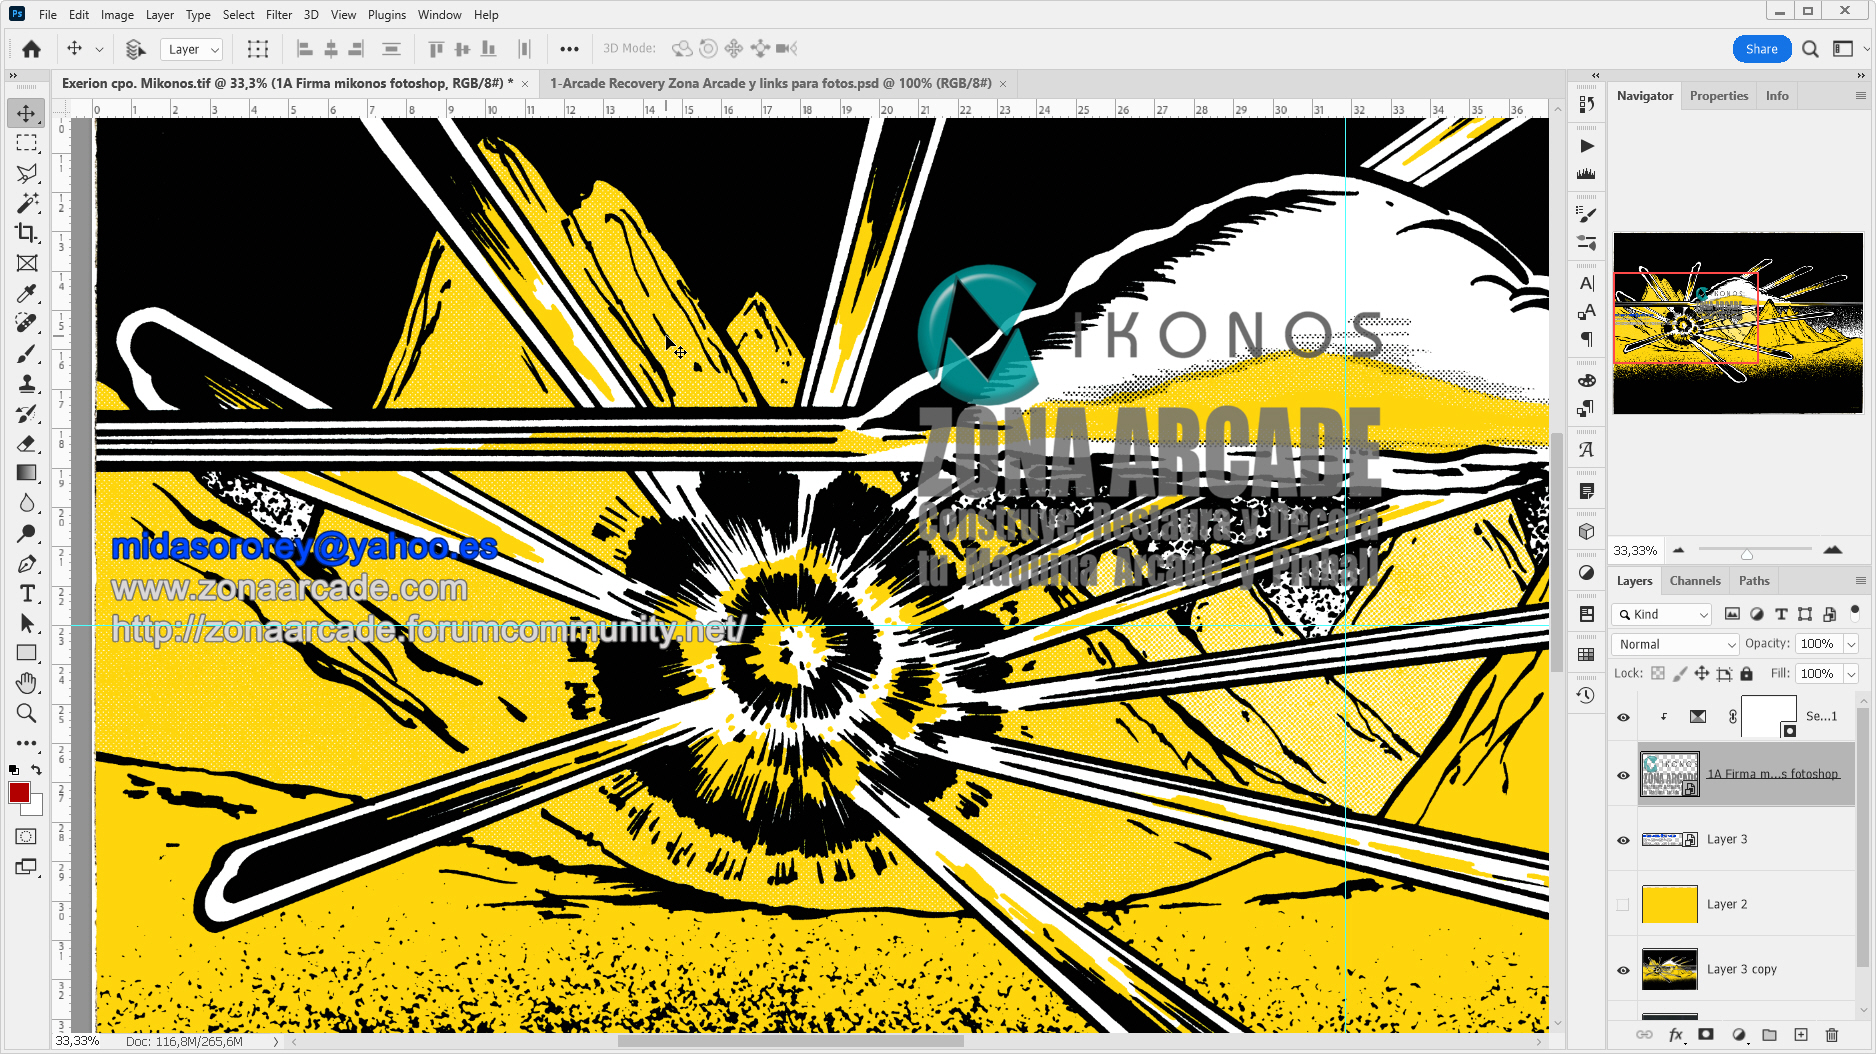Expand the Opacity value dropdown

click(x=1851, y=644)
